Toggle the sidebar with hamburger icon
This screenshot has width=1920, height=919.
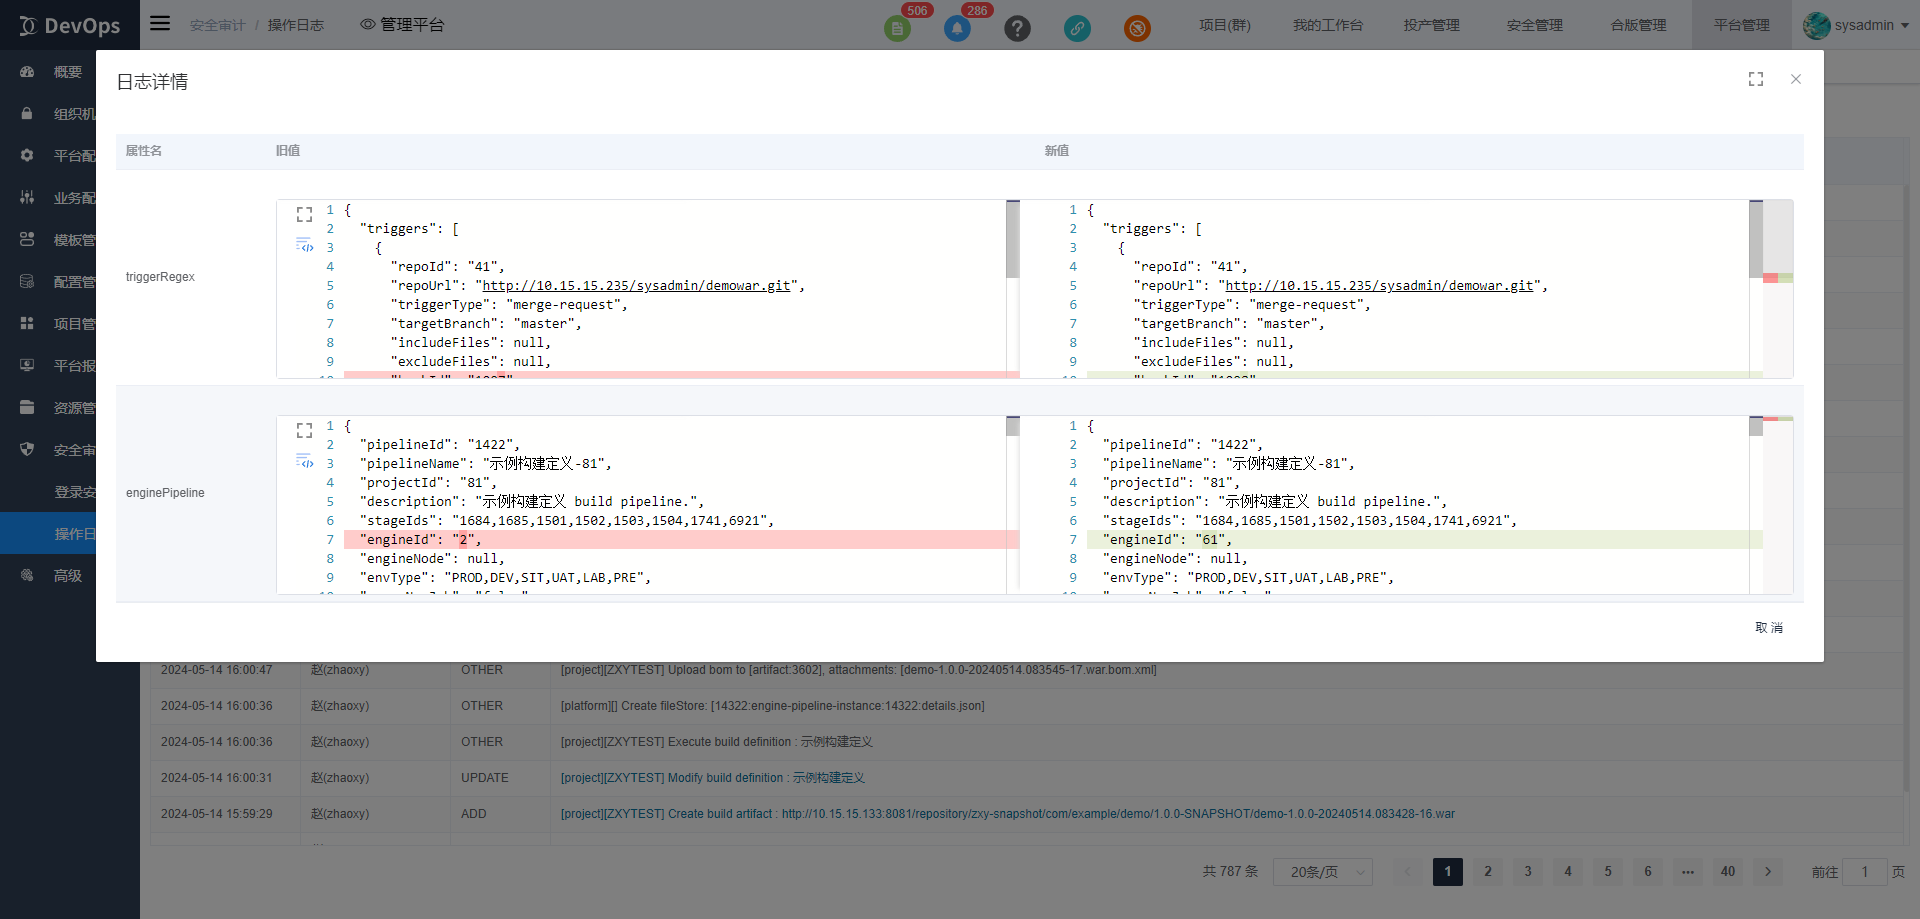[x=160, y=24]
